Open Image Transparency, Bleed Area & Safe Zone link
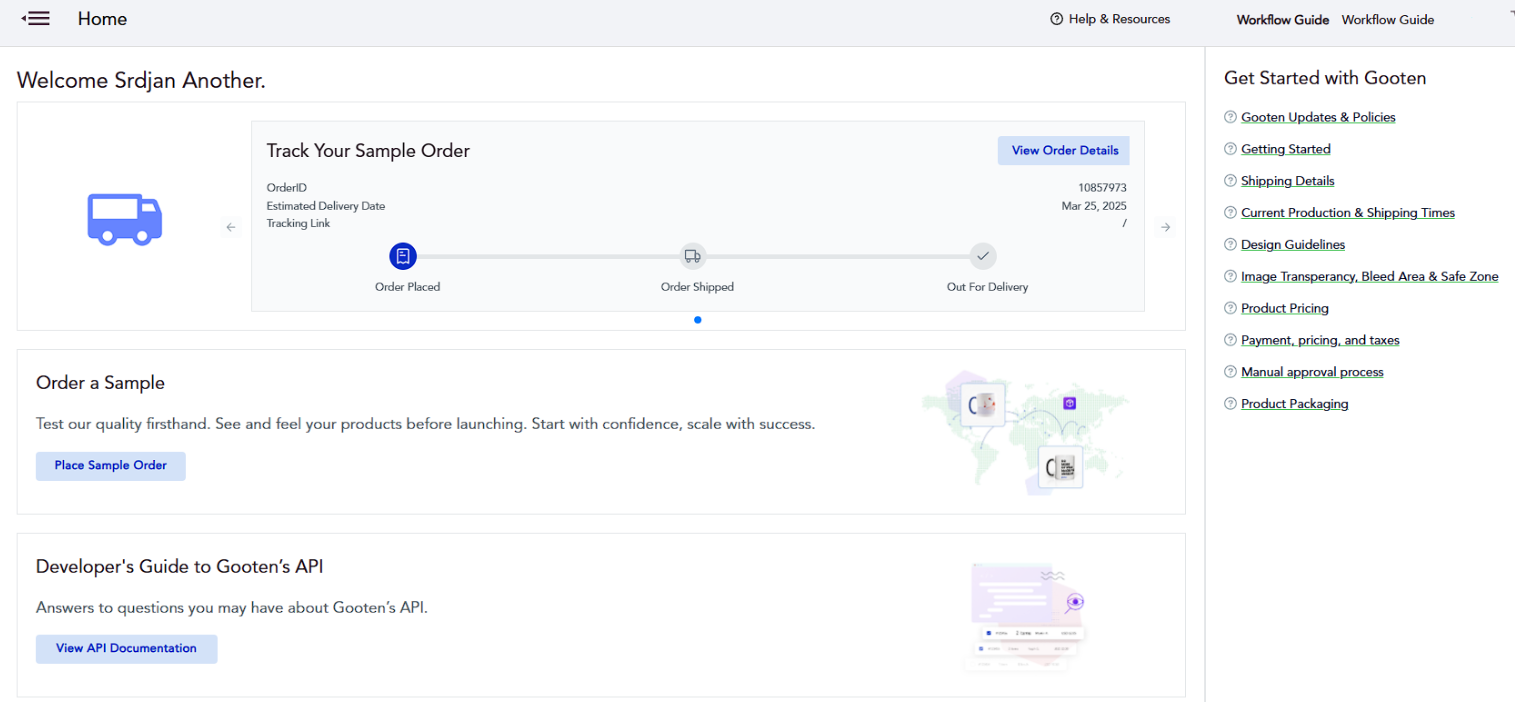Image resolution: width=1515 pixels, height=702 pixels. click(1370, 277)
